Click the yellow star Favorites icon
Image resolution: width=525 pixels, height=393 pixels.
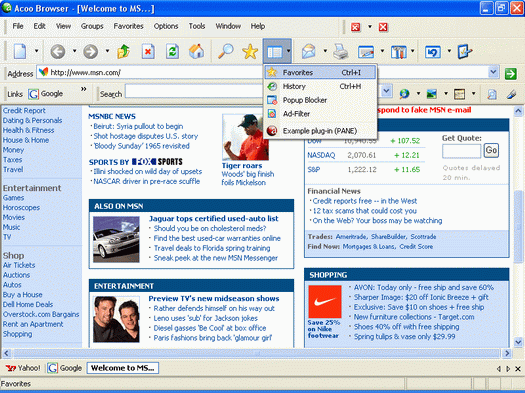pyautogui.click(x=250, y=52)
